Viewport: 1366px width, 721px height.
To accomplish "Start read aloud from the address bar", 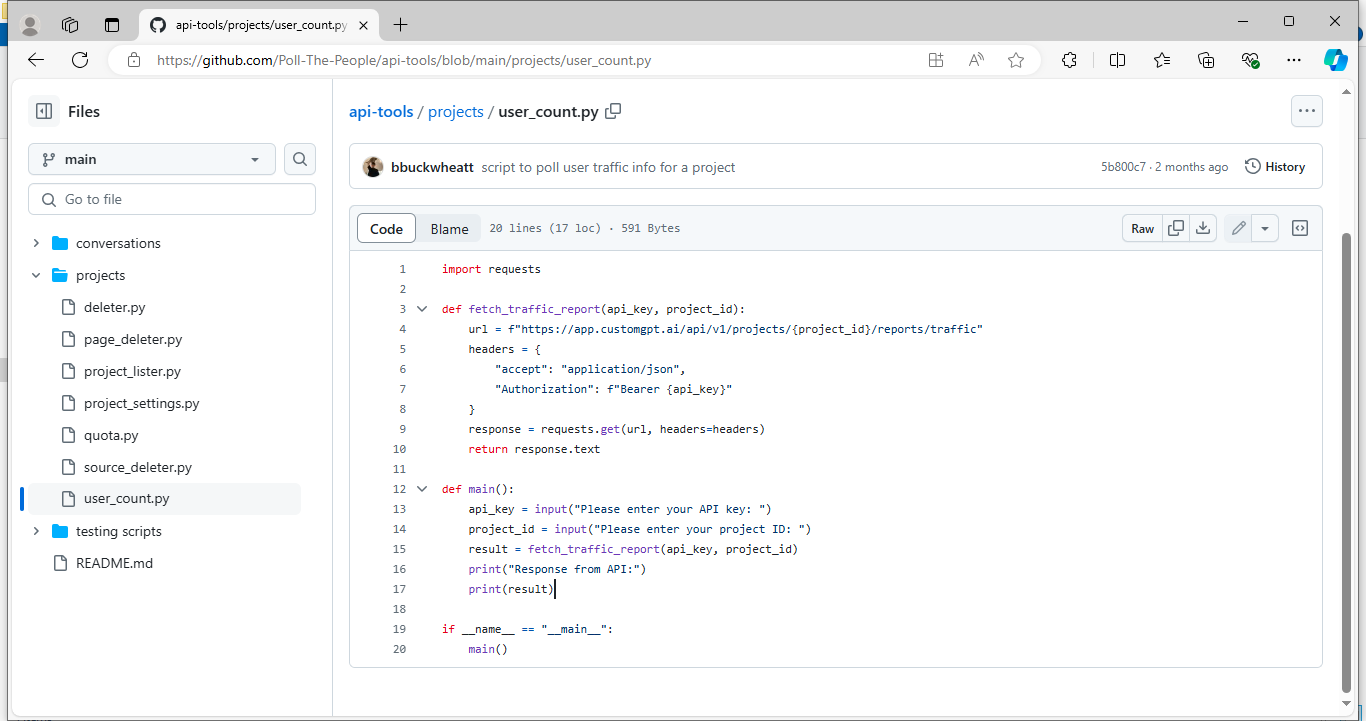I will point(975,60).
